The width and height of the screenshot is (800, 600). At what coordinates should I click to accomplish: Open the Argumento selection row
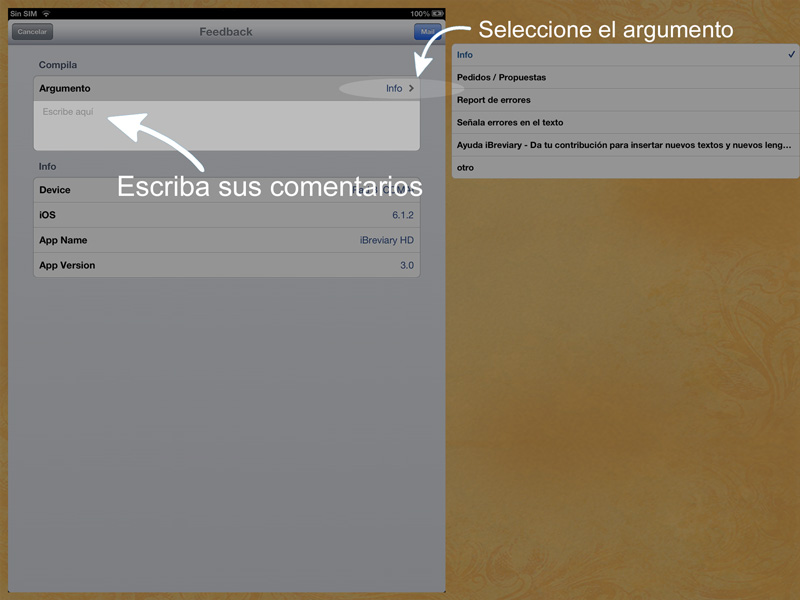pos(200,89)
